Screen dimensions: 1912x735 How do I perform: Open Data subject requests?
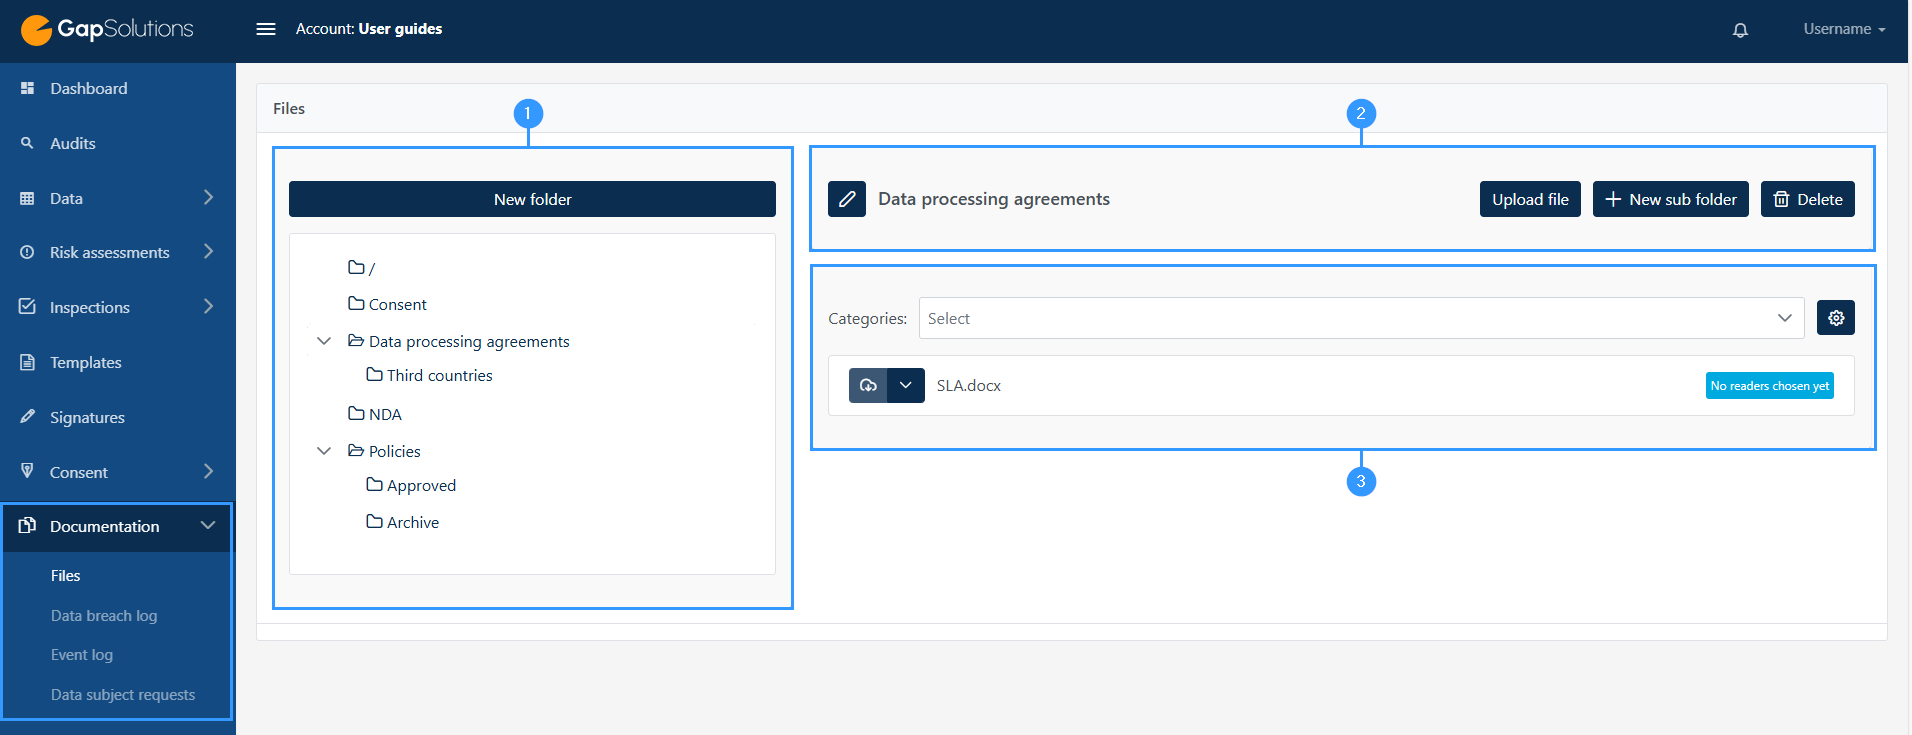coord(123,694)
